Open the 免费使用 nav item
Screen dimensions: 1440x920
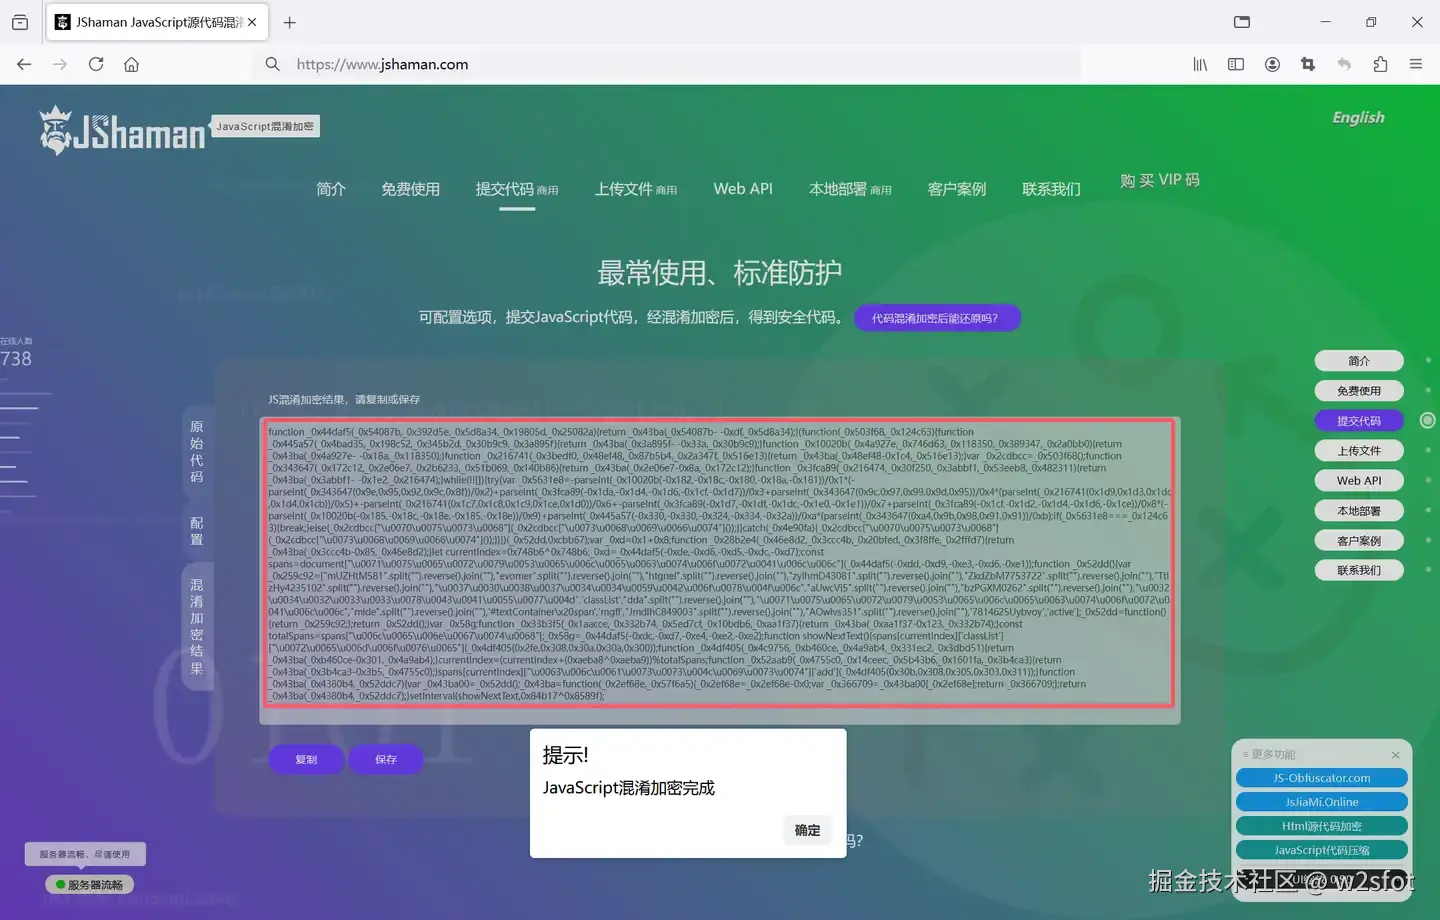410,189
